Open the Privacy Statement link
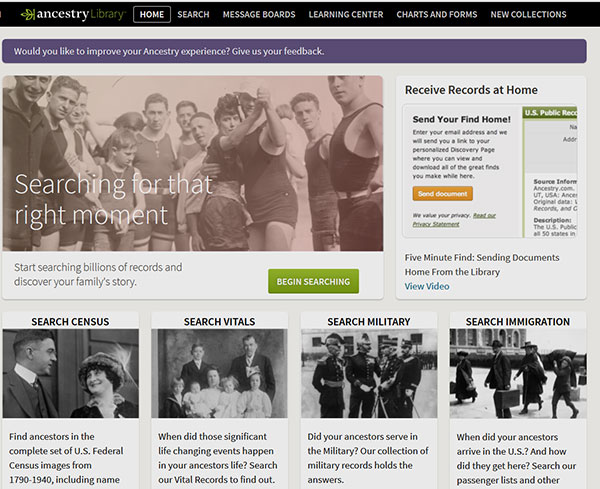The height and width of the screenshot is (489, 600). pyautogui.click(x=454, y=220)
